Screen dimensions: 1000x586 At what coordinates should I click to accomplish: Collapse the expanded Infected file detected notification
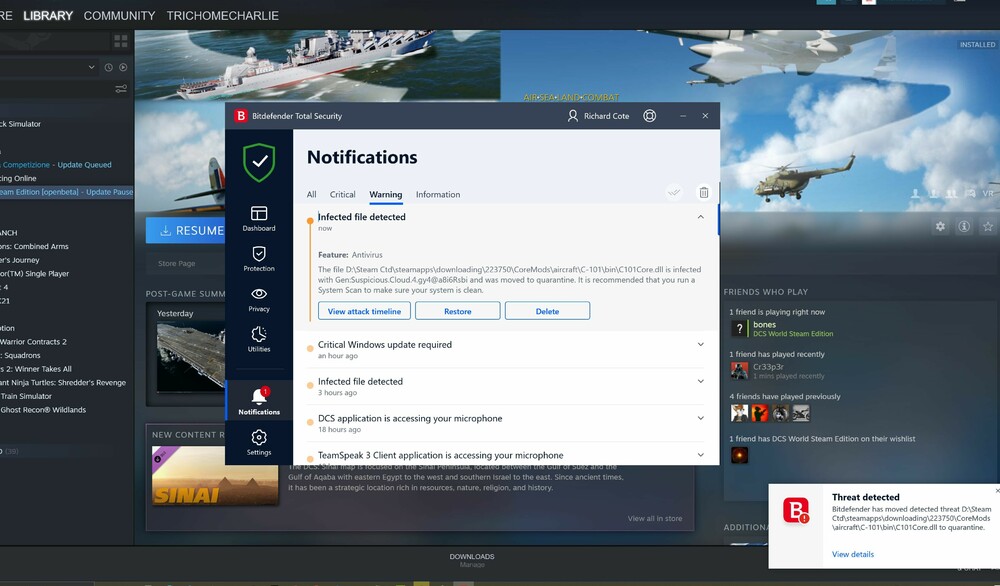tap(703, 216)
